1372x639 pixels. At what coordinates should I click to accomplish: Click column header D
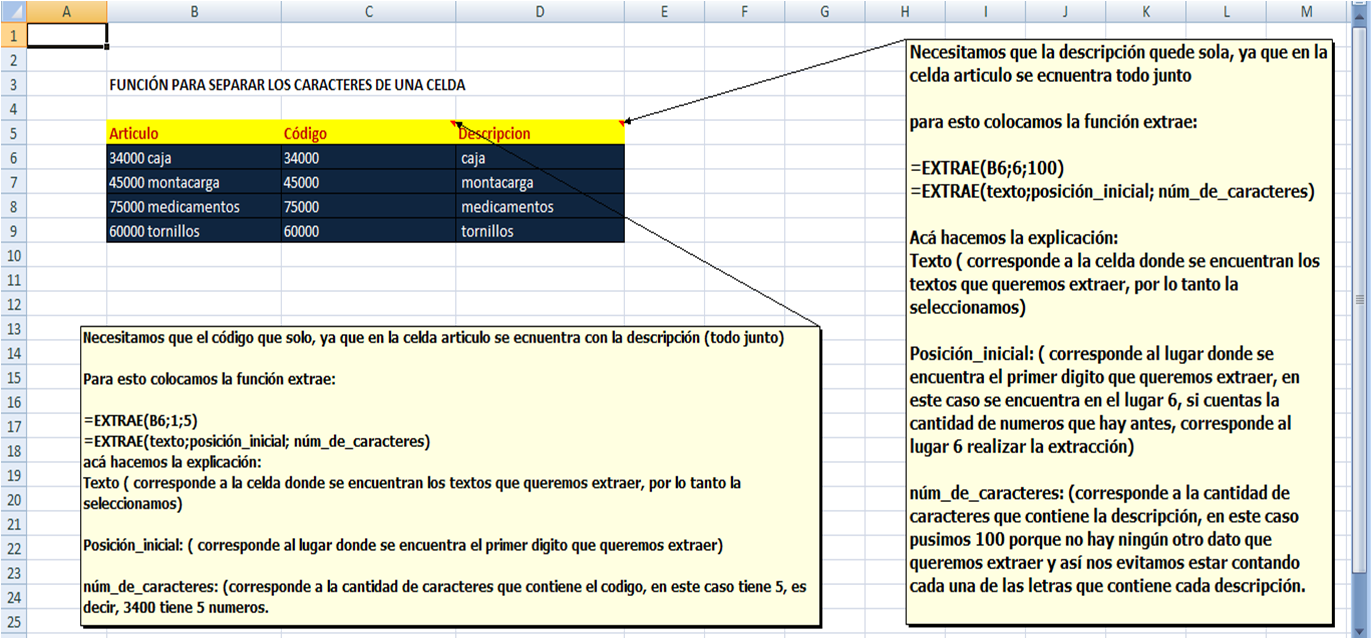click(x=539, y=11)
